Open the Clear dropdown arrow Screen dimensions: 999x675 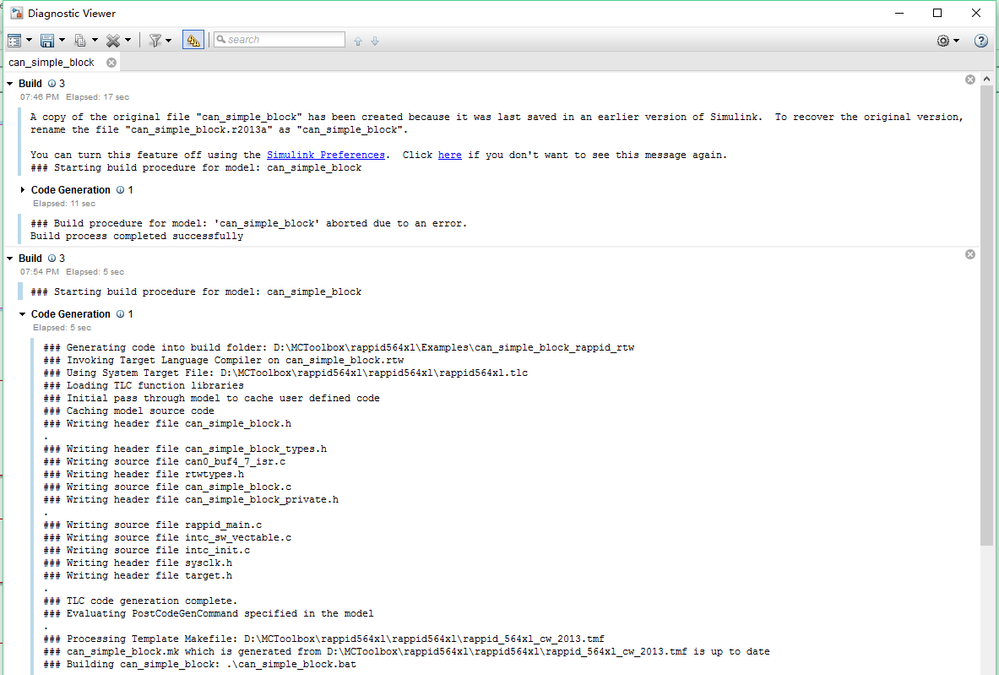click(127, 40)
